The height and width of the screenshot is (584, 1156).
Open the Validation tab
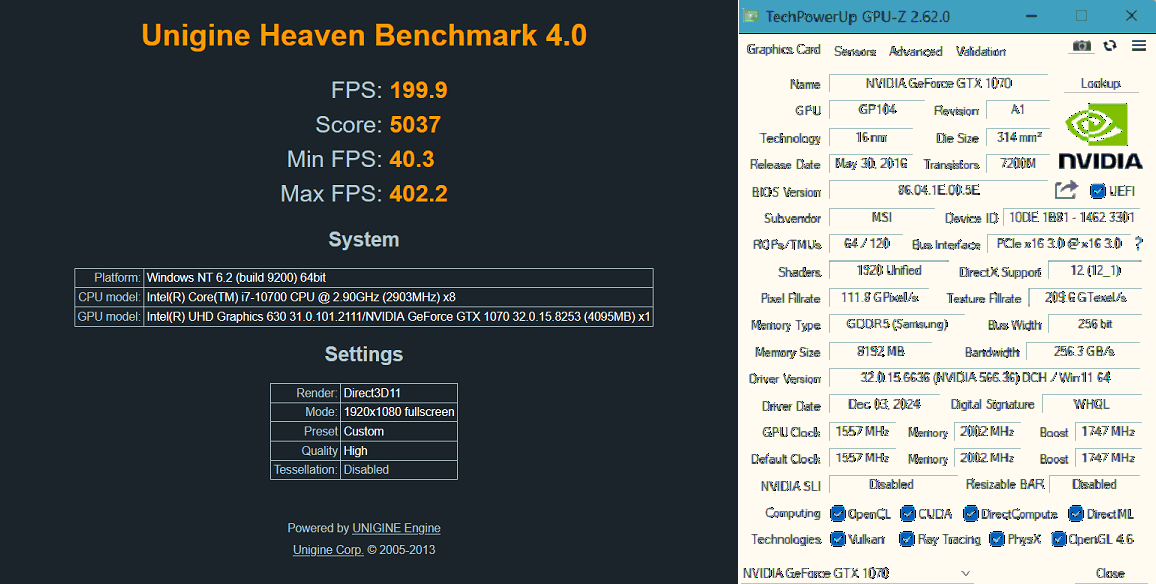tap(981, 51)
